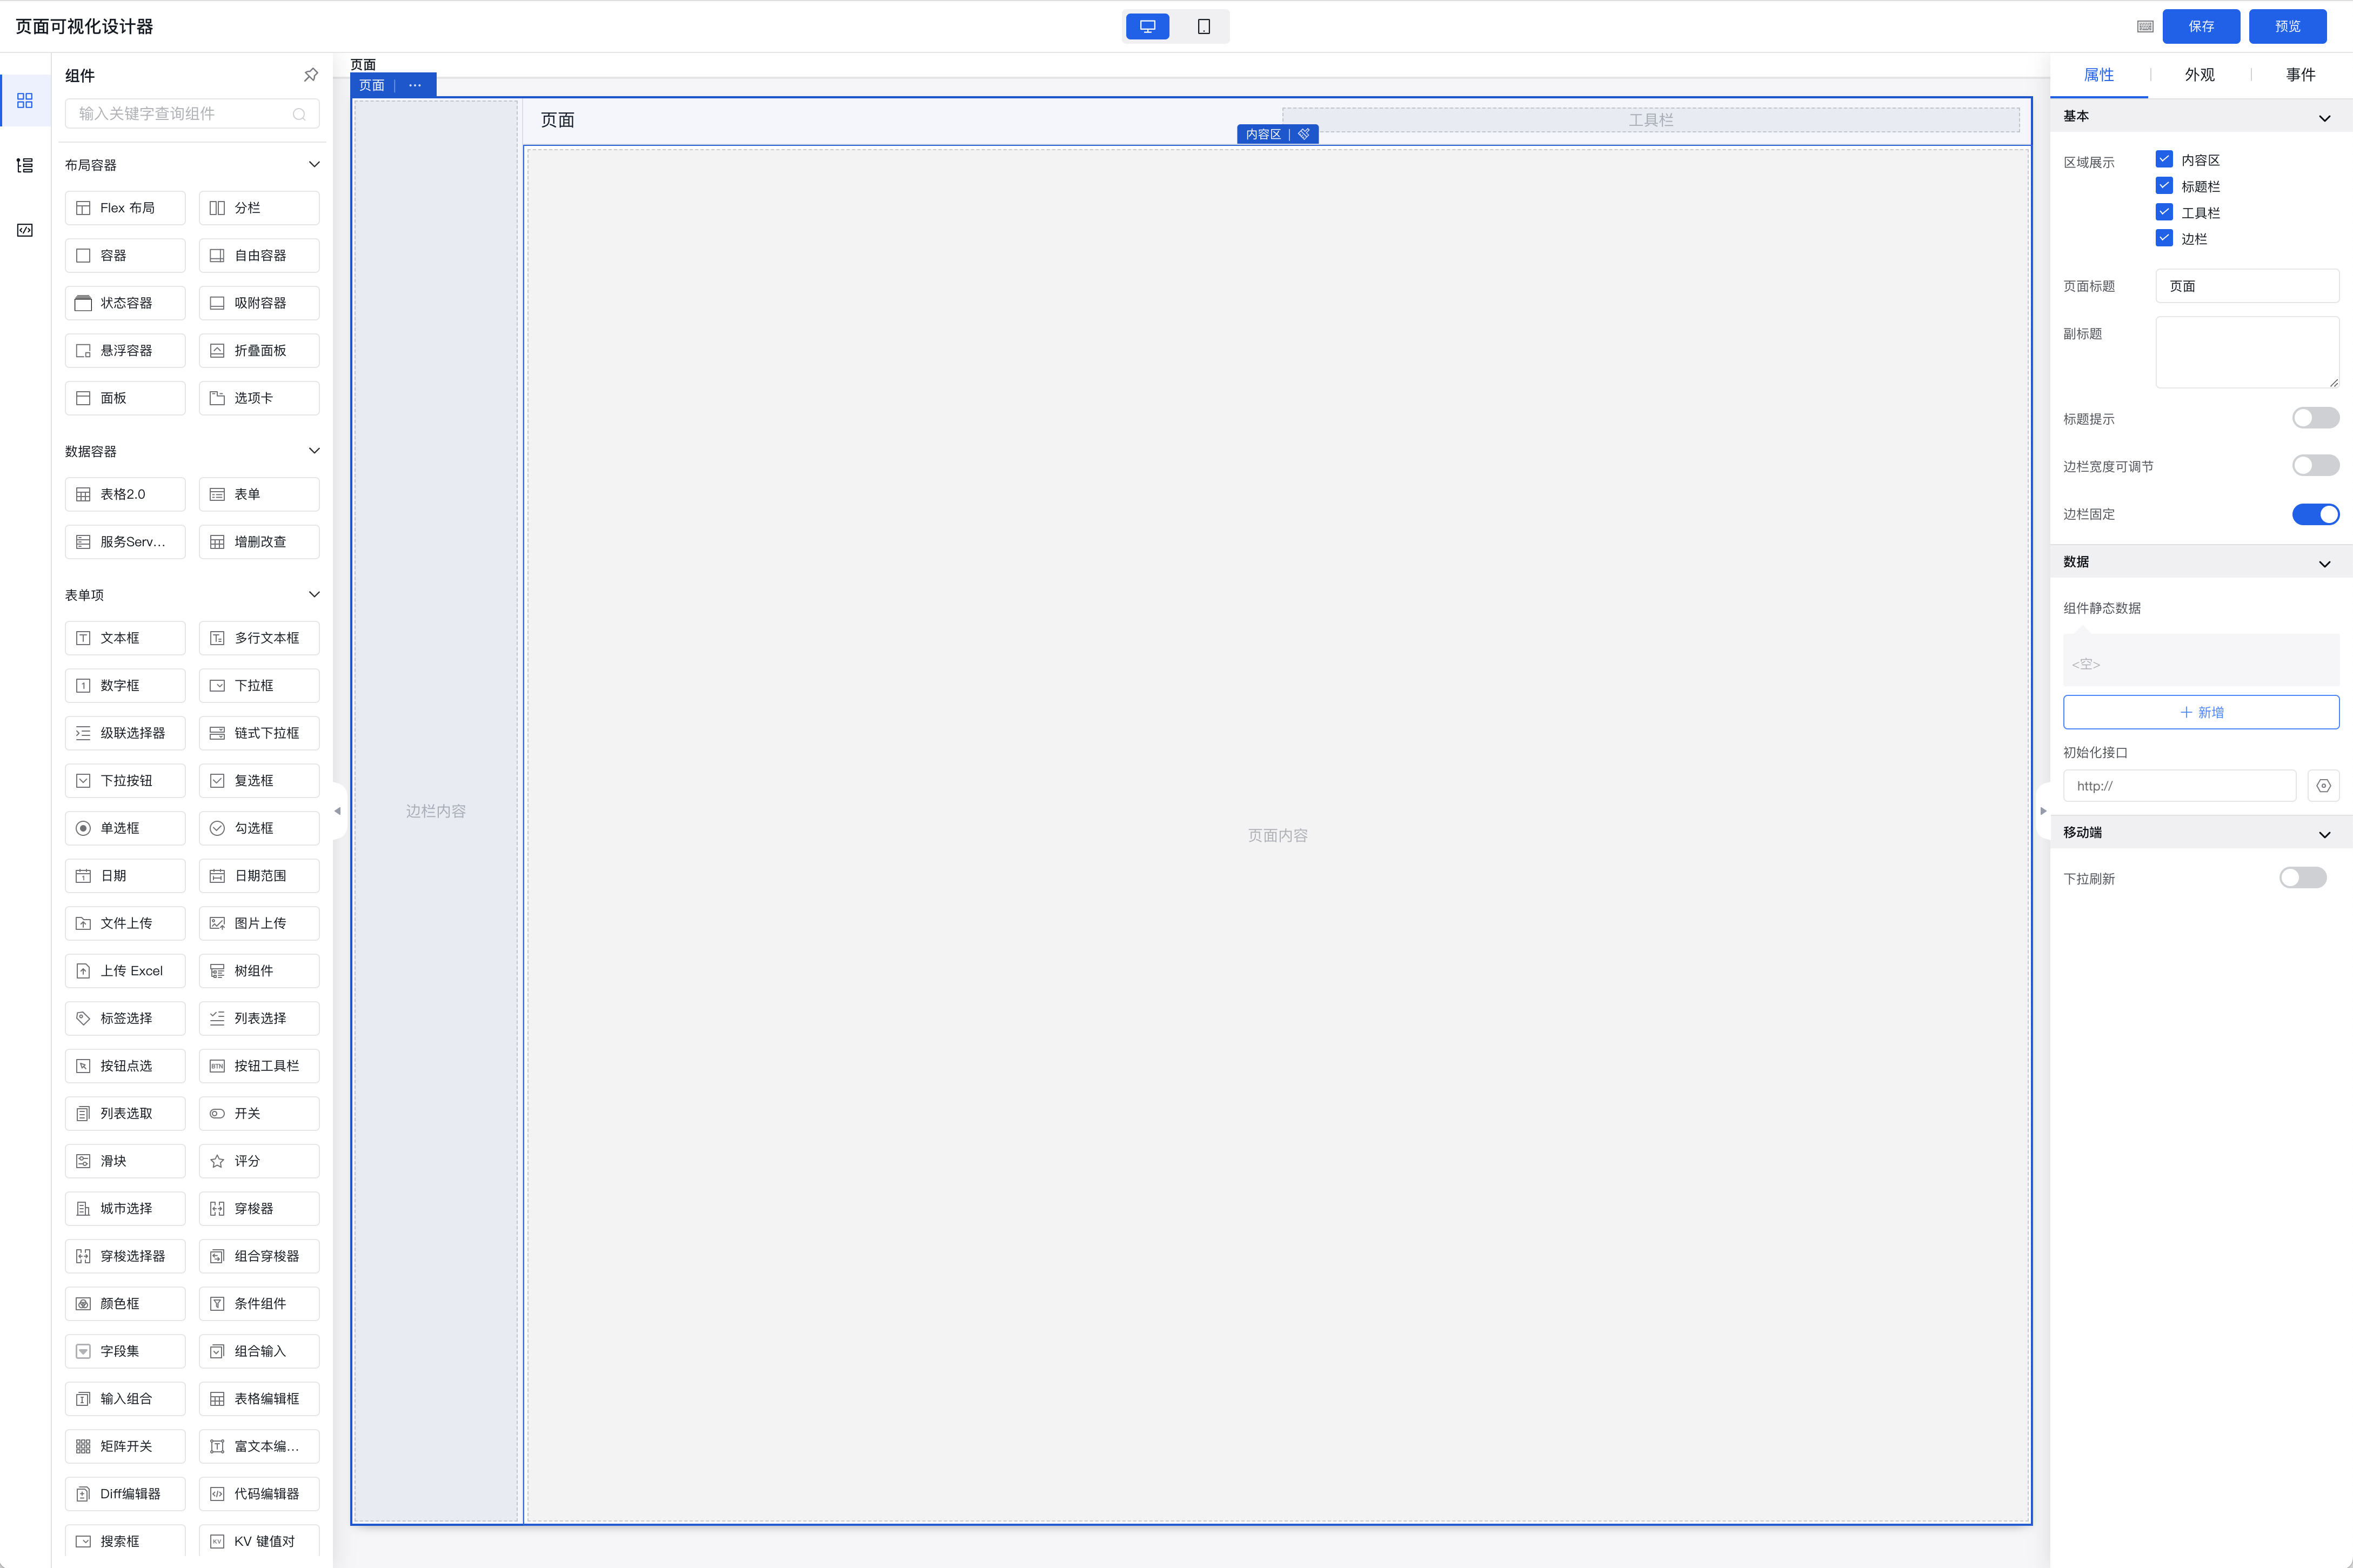The height and width of the screenshot is (1568, 2353).
Task: Collapse the 表单项 component group
Action: point(314,594)
